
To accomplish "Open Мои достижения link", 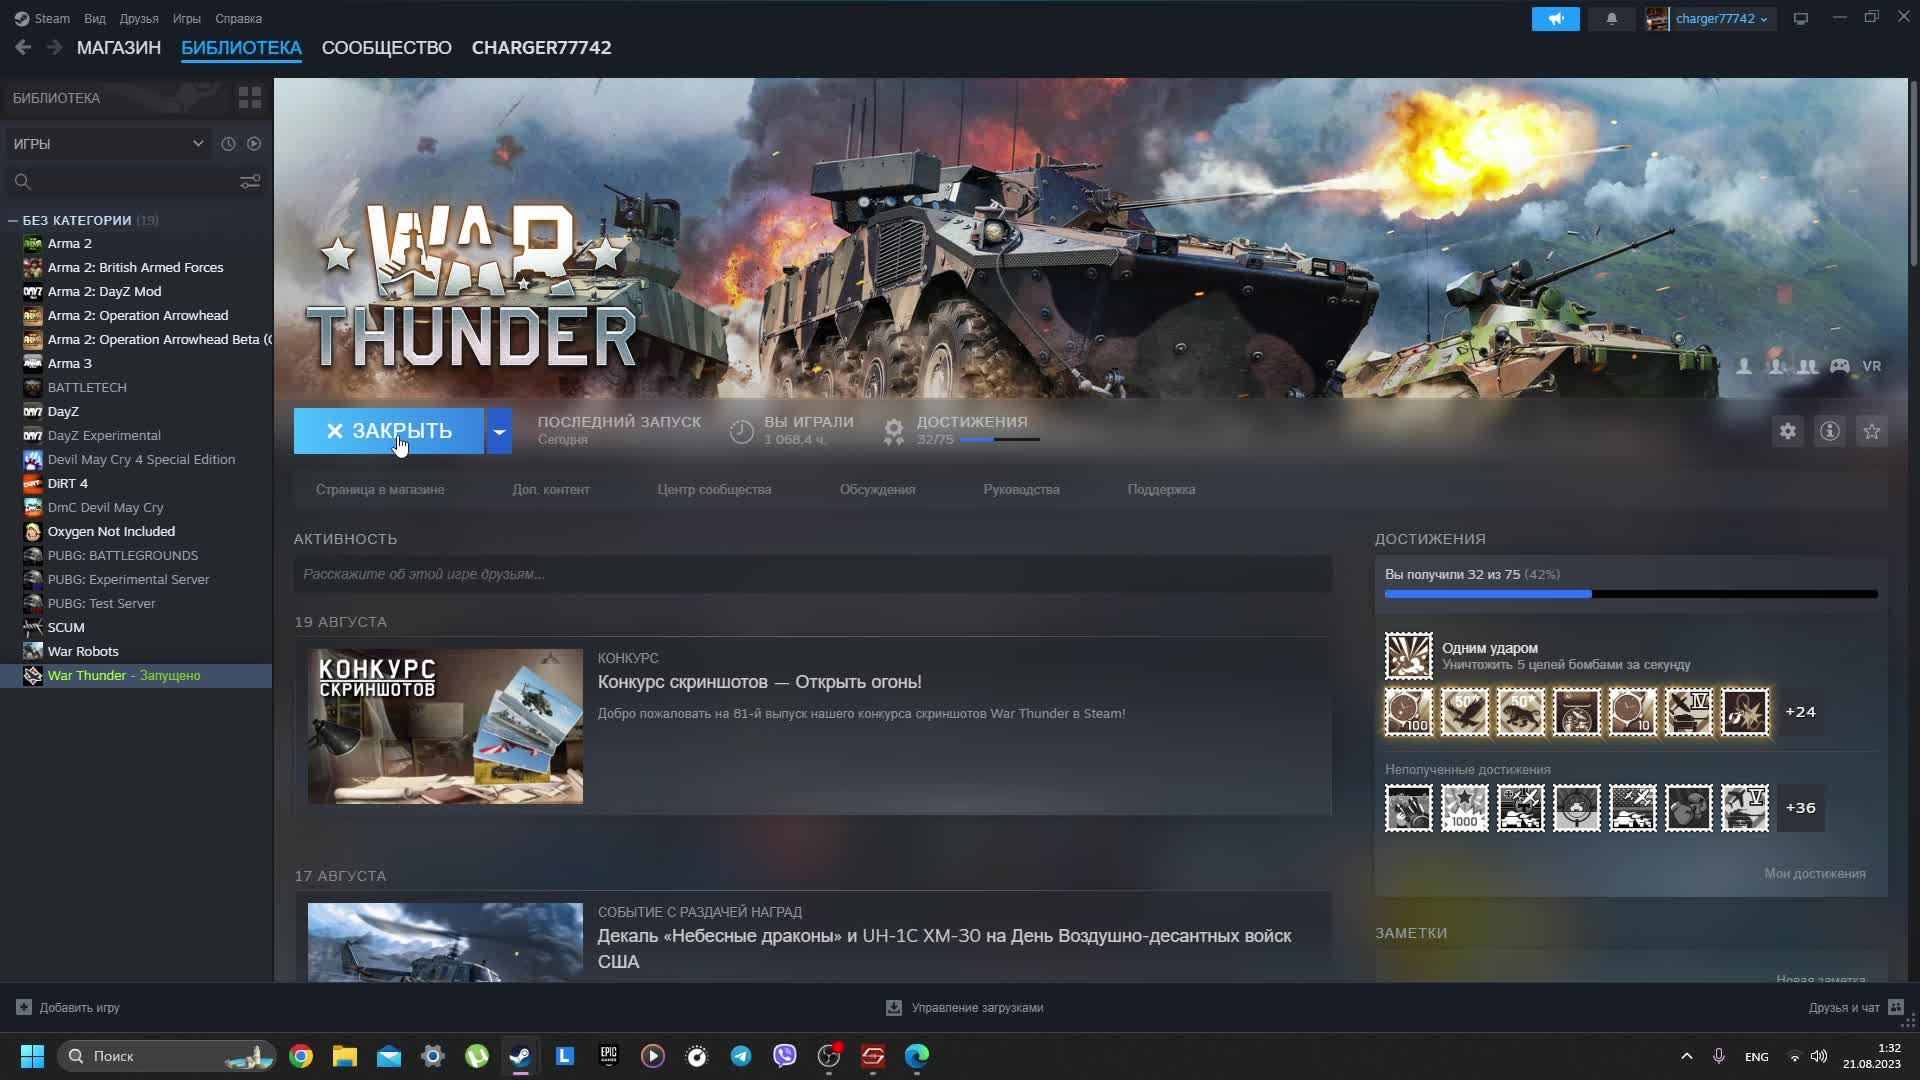I will [1815, 873].
